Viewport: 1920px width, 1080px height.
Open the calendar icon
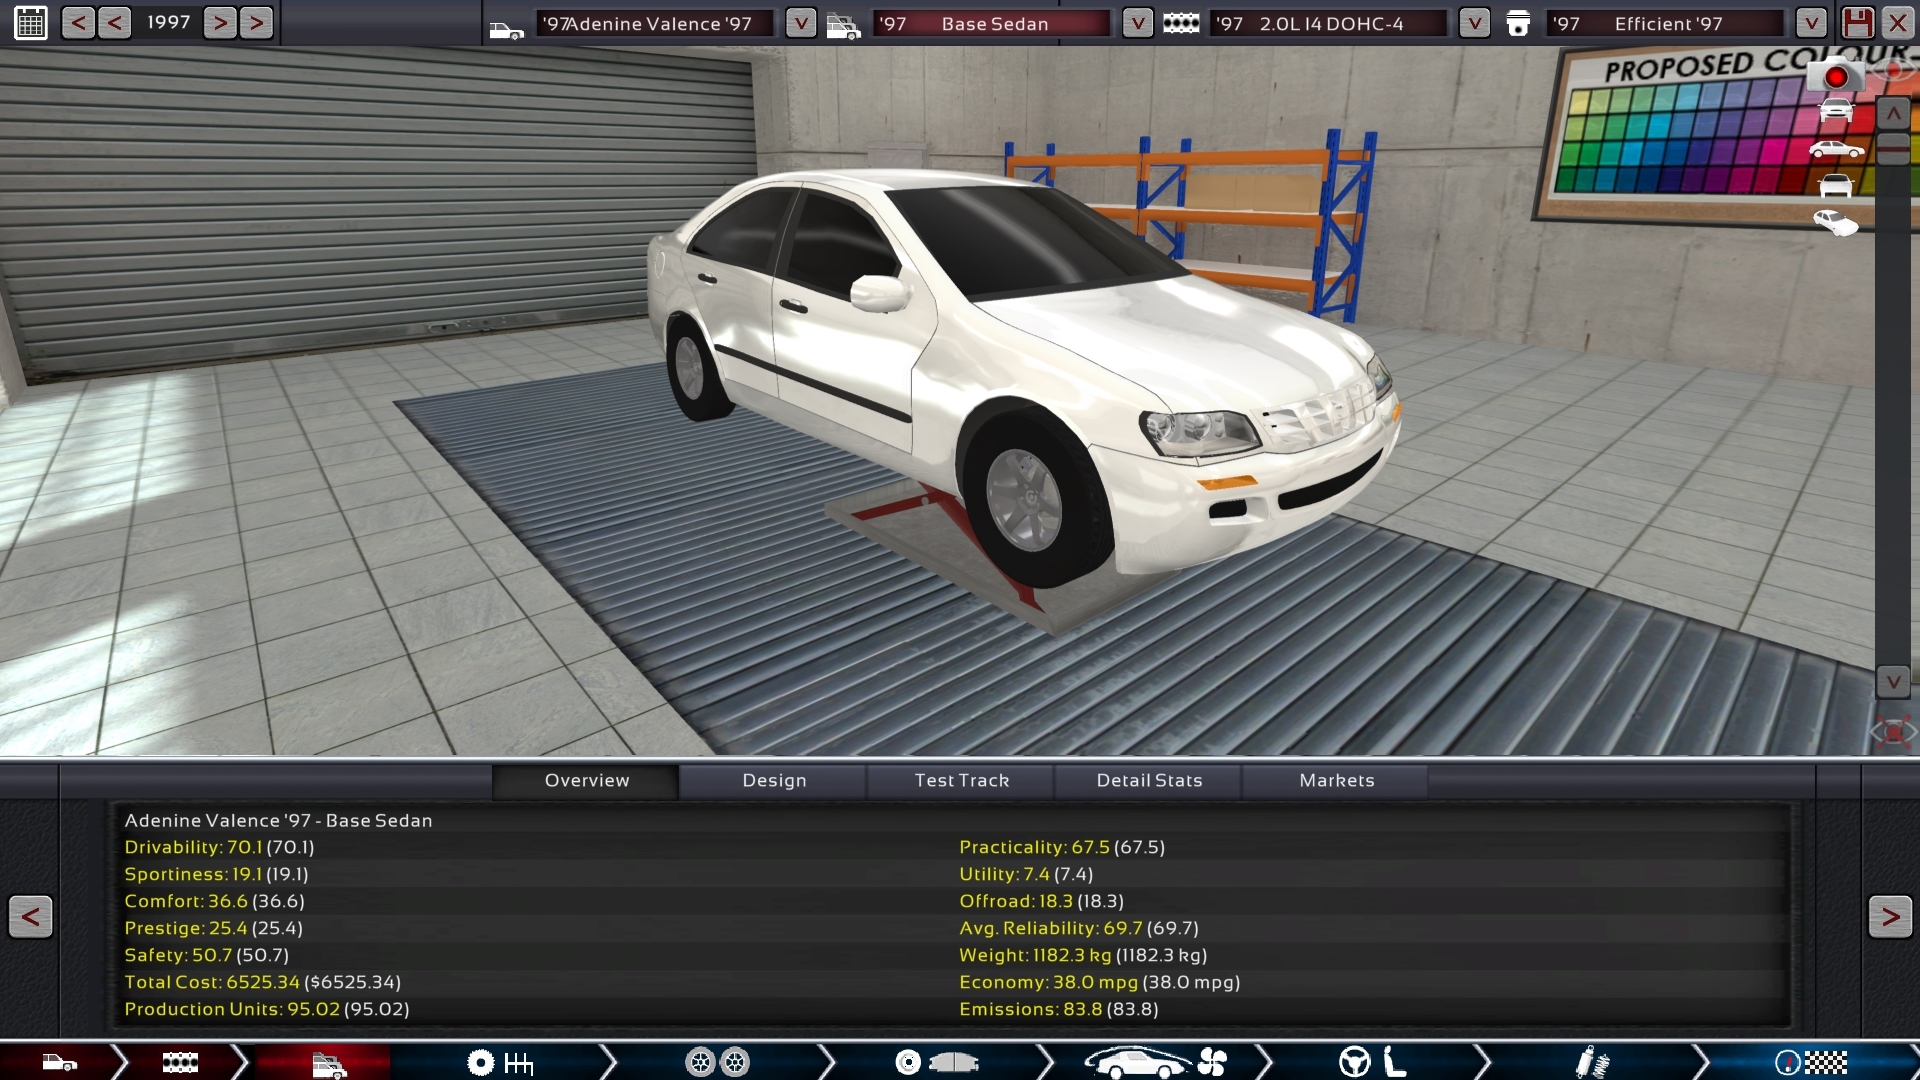tap(31, 22)
